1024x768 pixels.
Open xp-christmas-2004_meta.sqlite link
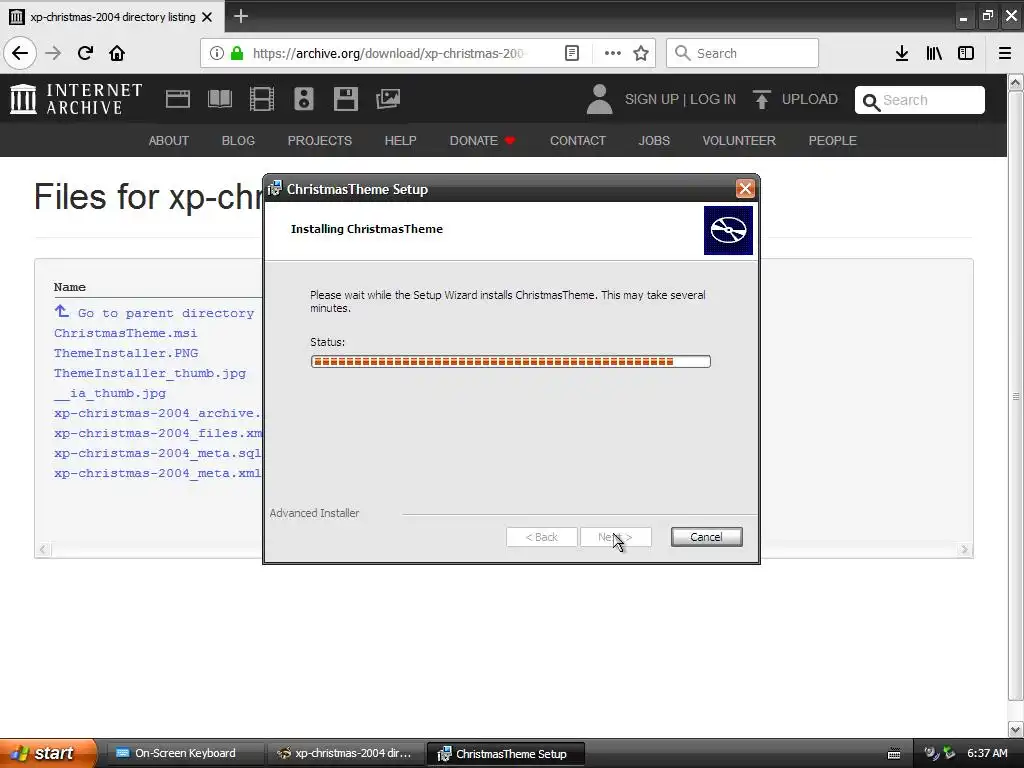[x=157, y=453]
